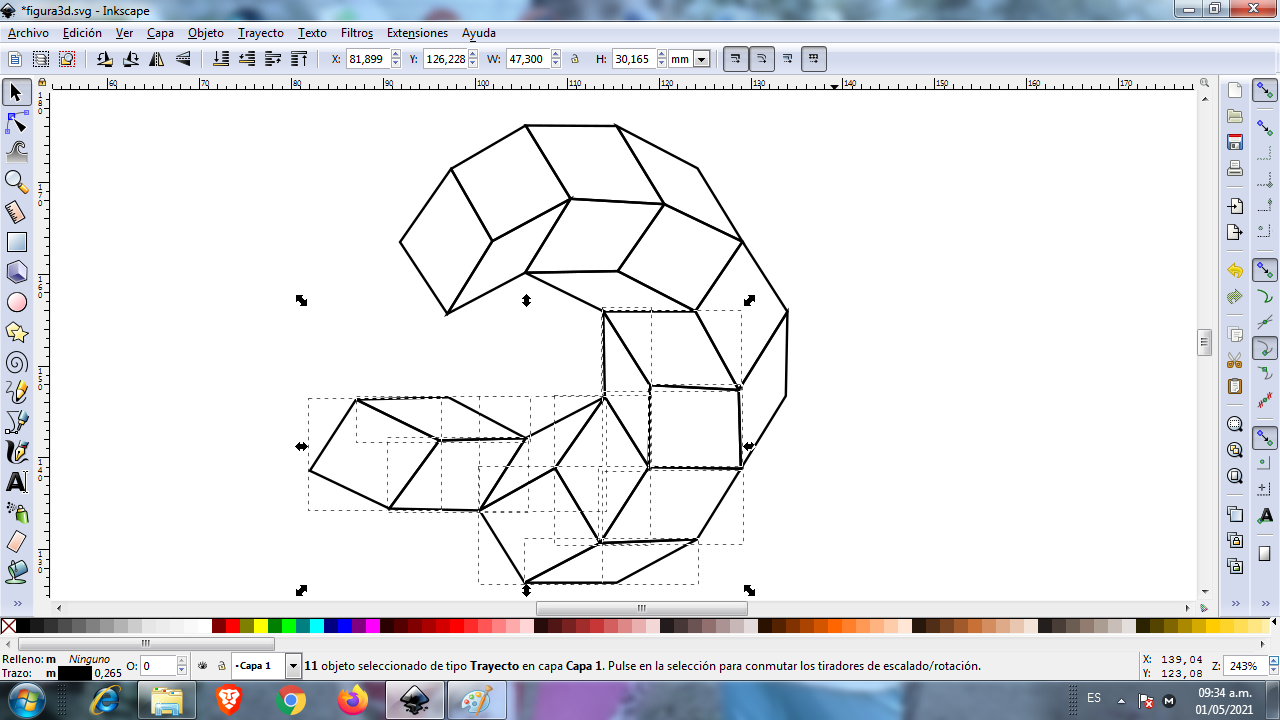
Task: Toggle move patterns with object
Action: click(x=814, y=59)
